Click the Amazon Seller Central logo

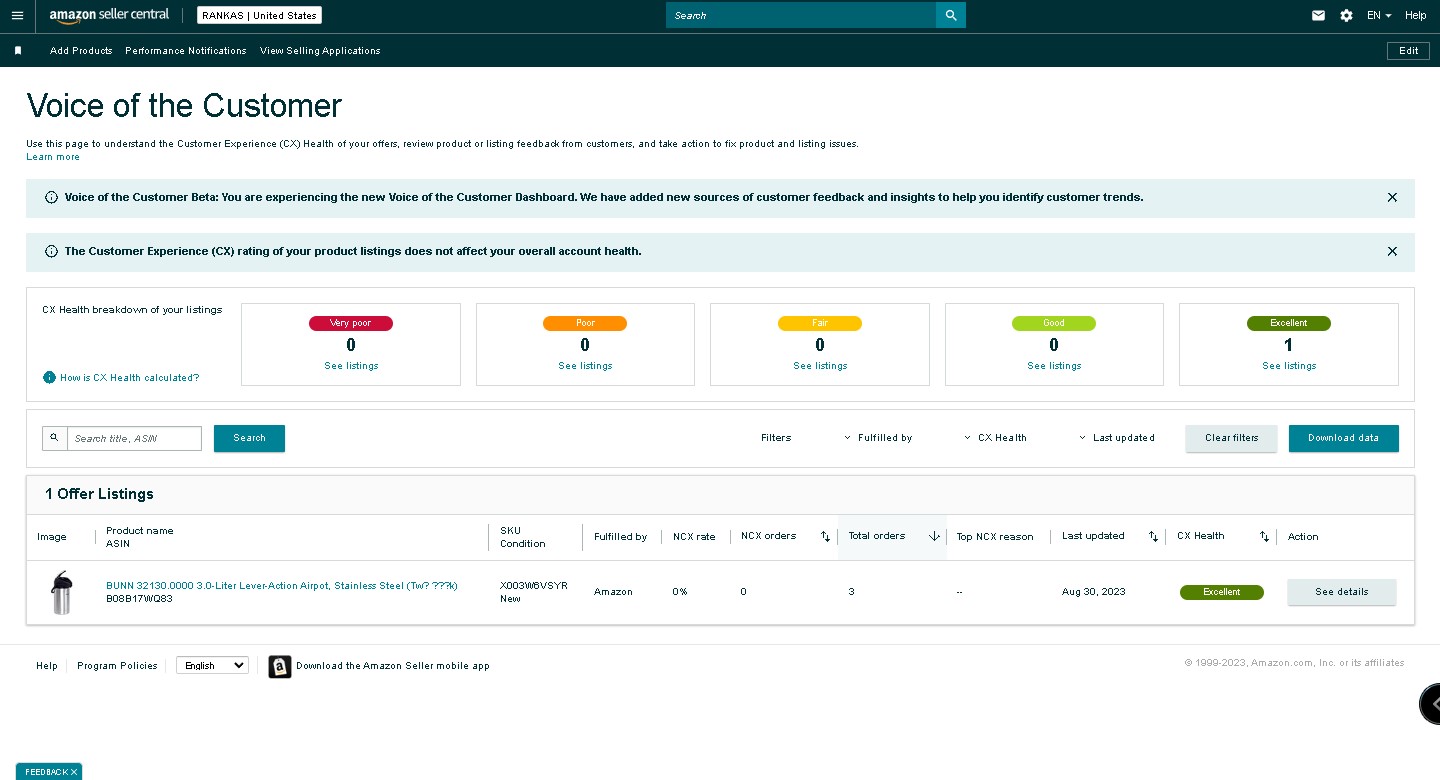pyautogui.click(x=109, y=15)
